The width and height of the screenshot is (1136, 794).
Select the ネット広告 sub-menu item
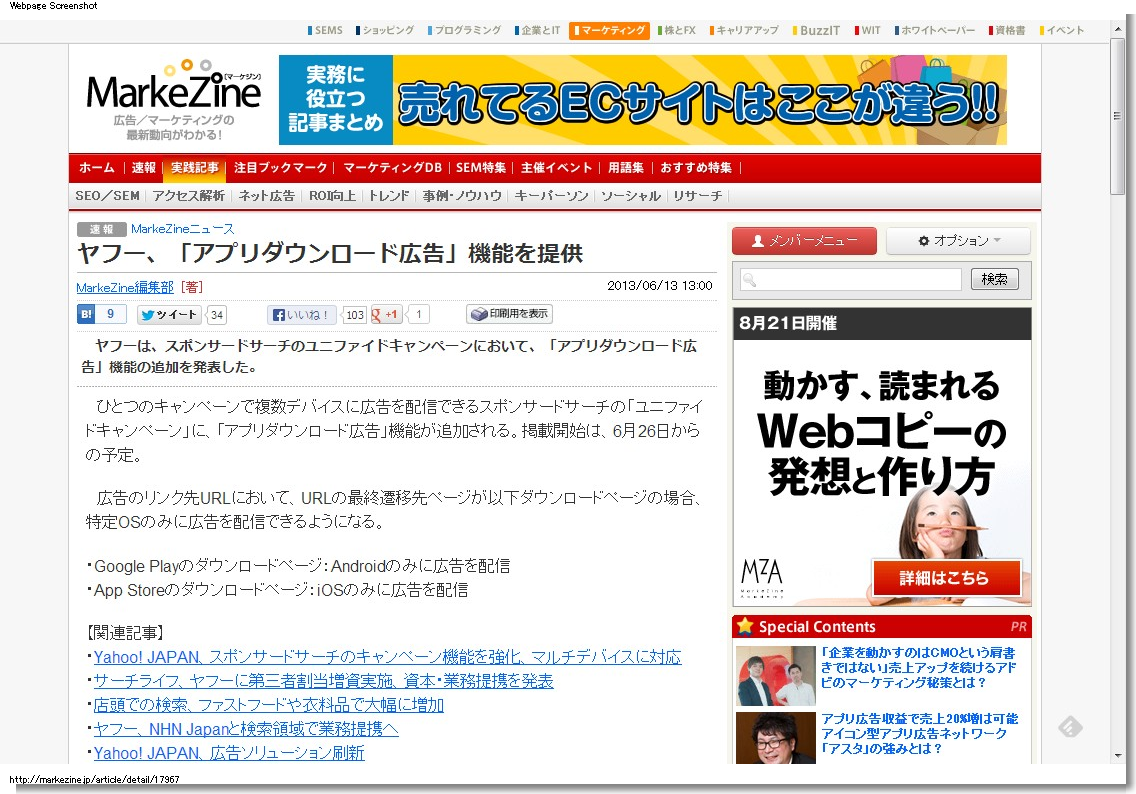(x=267, y=196)
